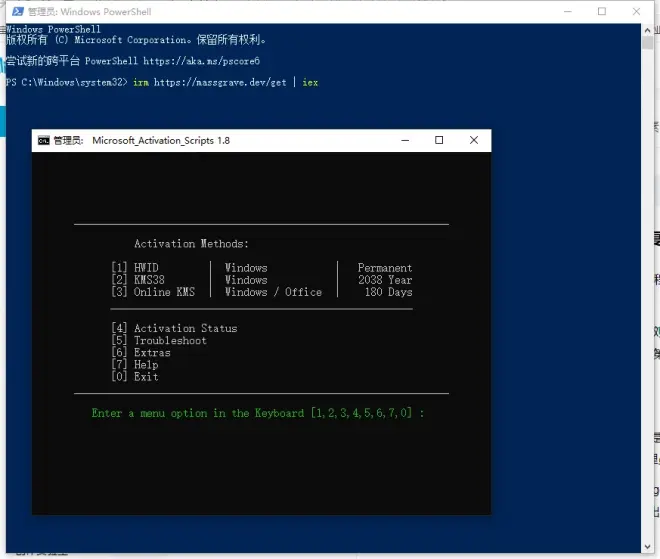Select the '[0] Exit' line

pyautogui.click(x=135, y=377)
